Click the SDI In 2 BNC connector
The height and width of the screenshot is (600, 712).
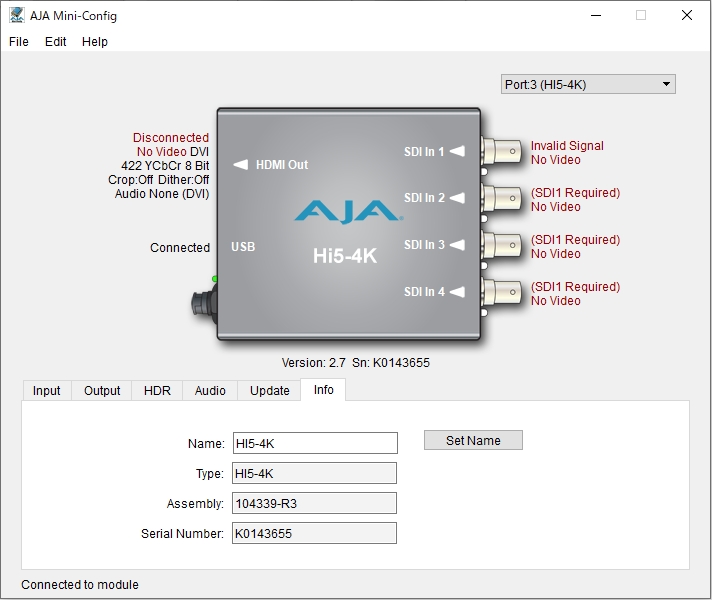tap(502, 199)
